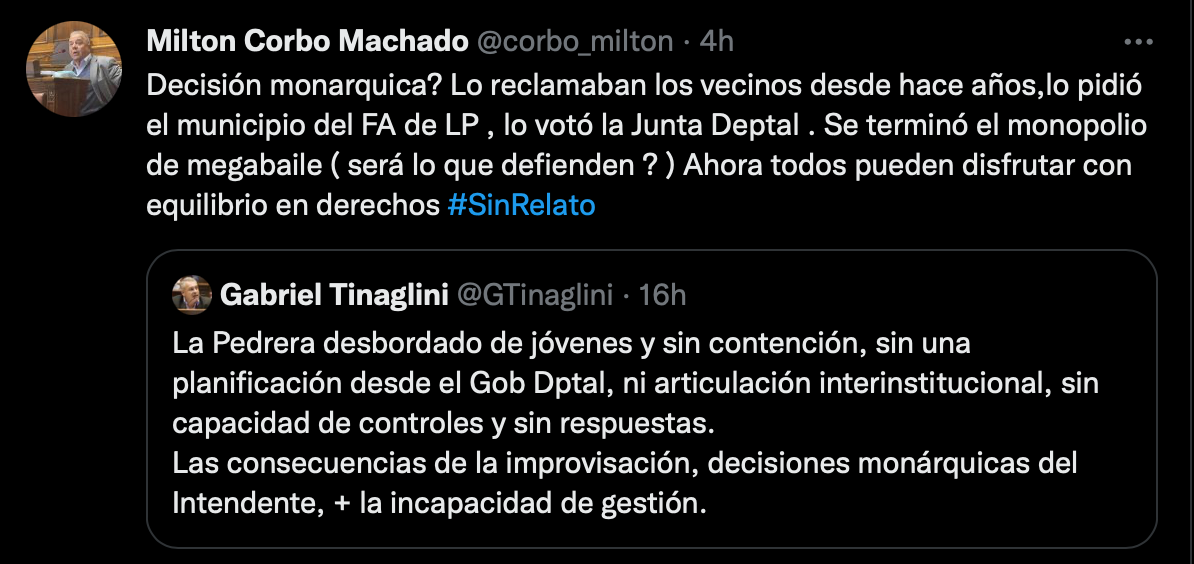Image resolution: width=1194 pixels, height=564 pixels.
Task: Click the @corbo_milton handle
Action: [574, 41]
